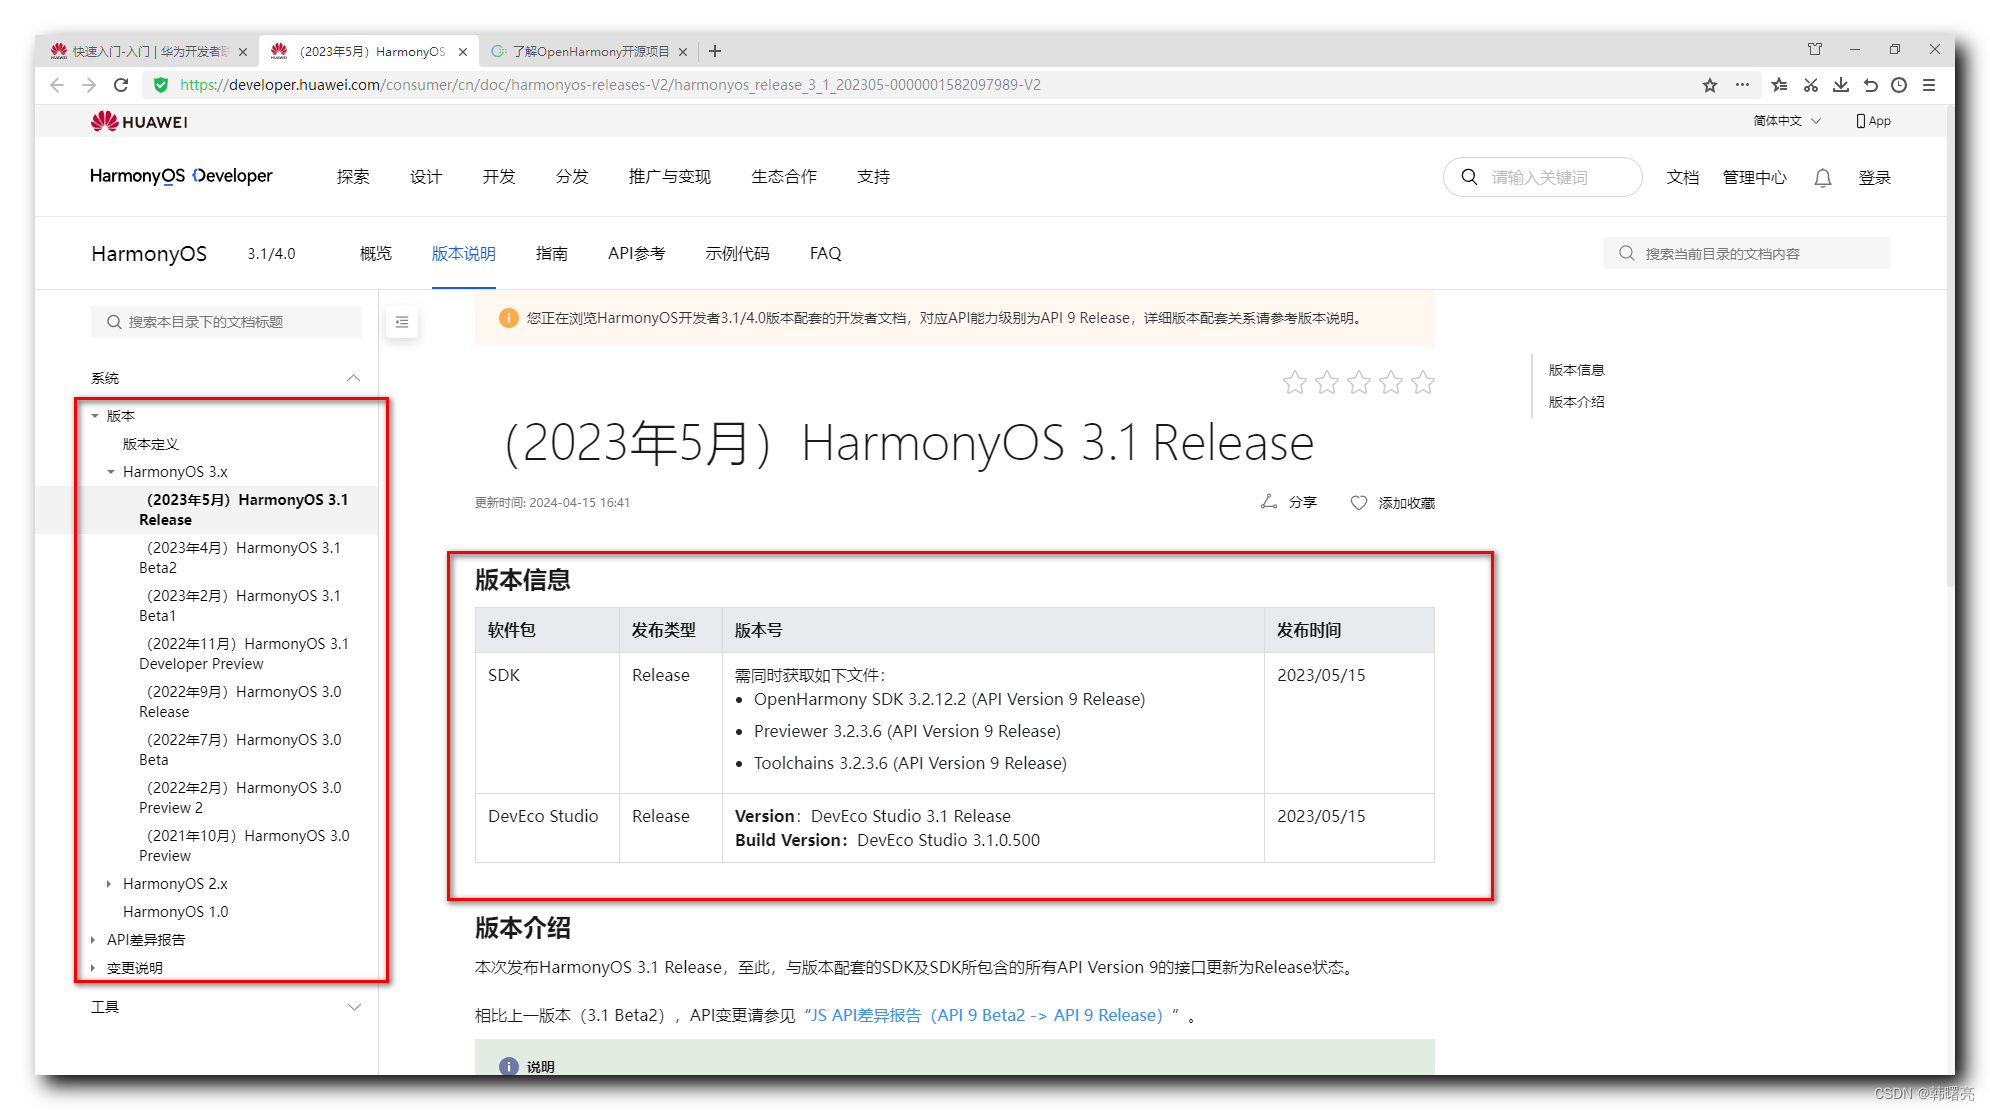Click the share icon

click(x=1269, y=502)
